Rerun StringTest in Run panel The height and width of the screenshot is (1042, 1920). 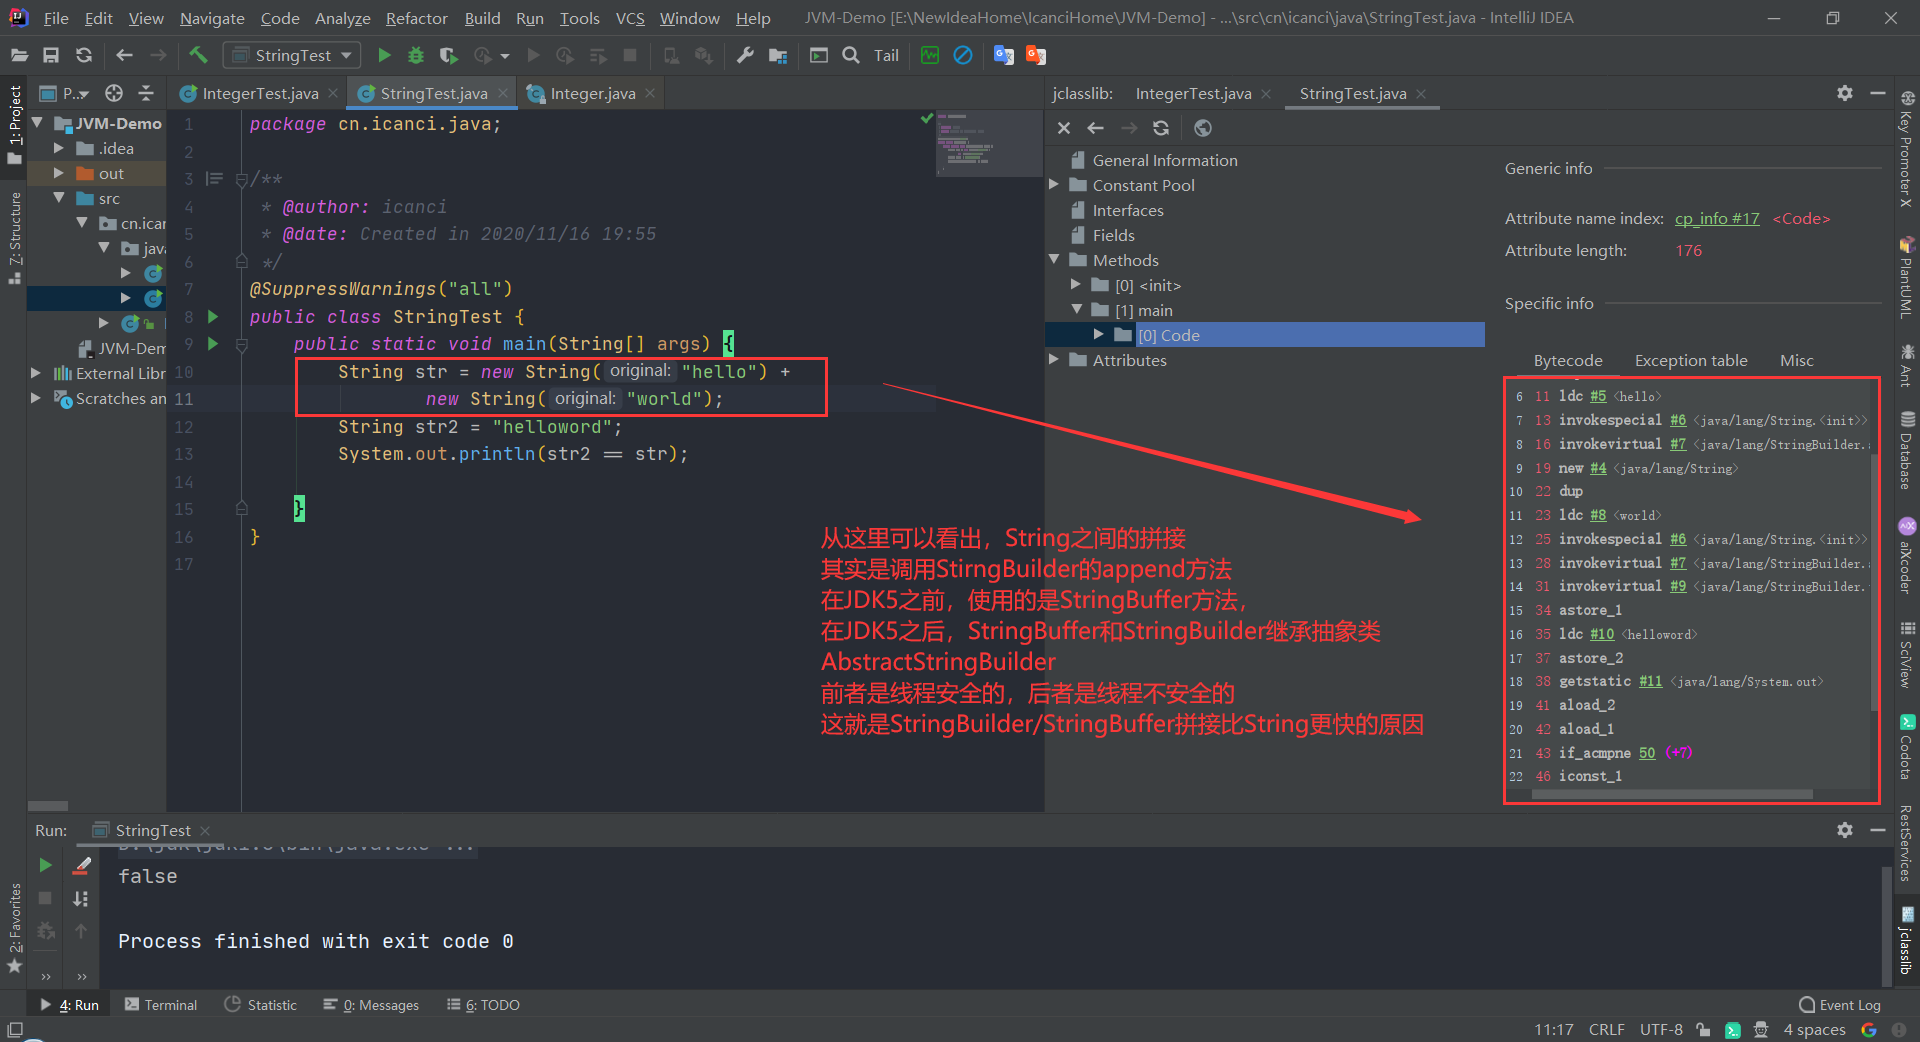[x=45, y=865]
